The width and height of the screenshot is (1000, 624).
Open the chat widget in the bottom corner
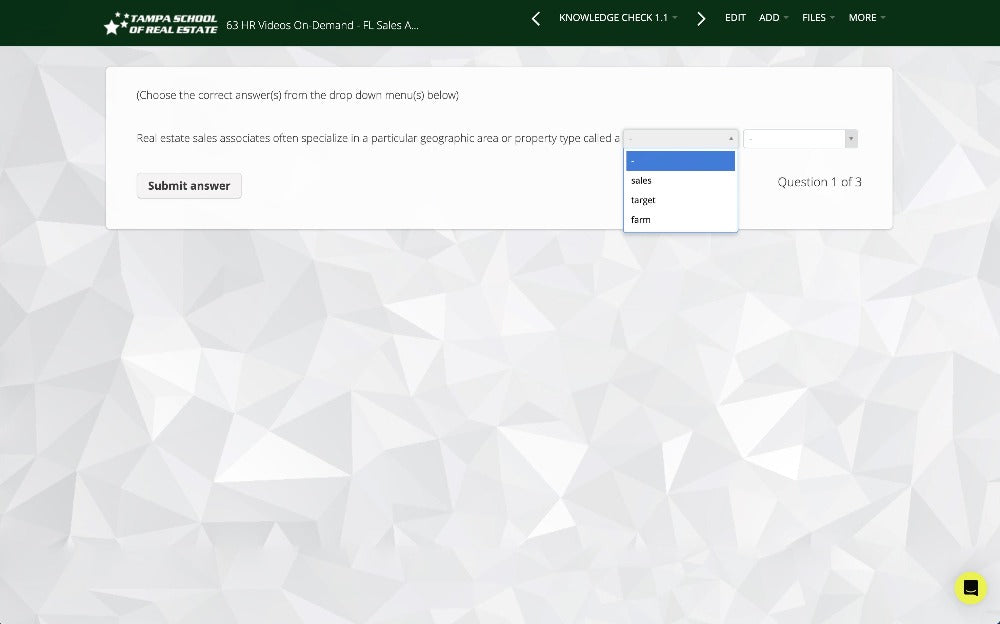click(x=970, y=588)
